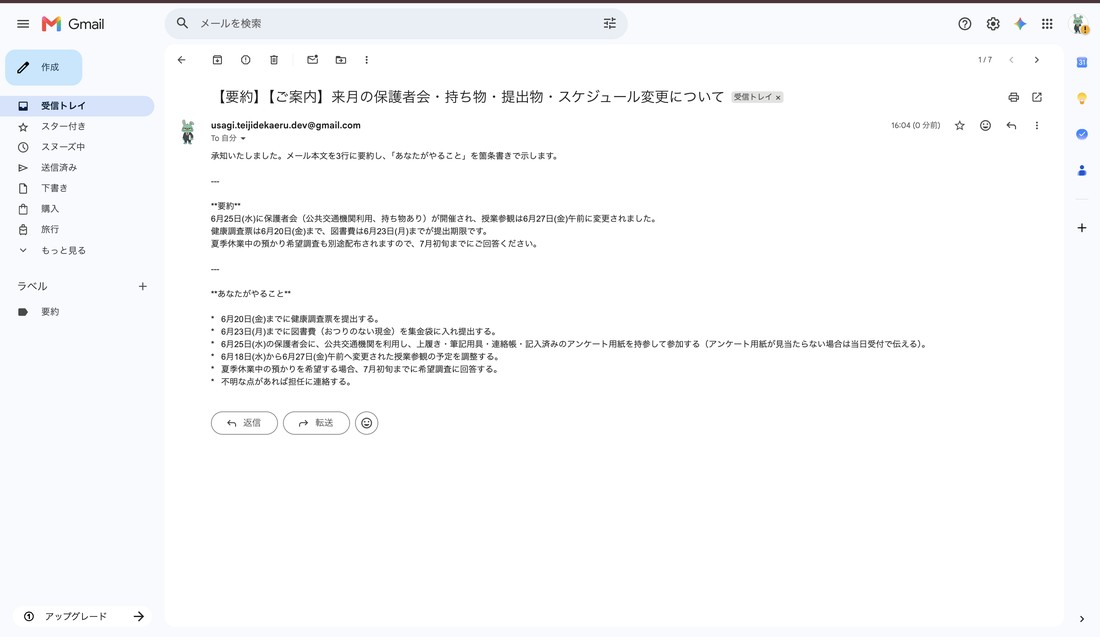Open the move-to folder icon
The image size is (1100, 637).
point(341,60)
